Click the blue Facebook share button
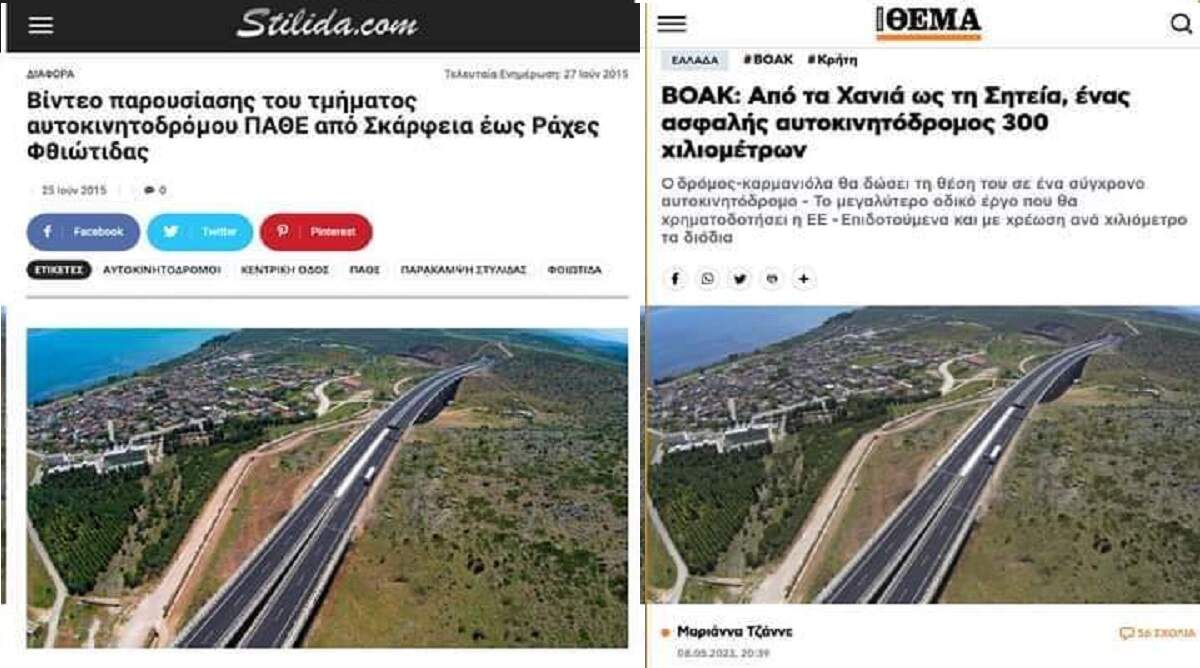The height and width of the screenshot is (668, 1200). point(84,232)
